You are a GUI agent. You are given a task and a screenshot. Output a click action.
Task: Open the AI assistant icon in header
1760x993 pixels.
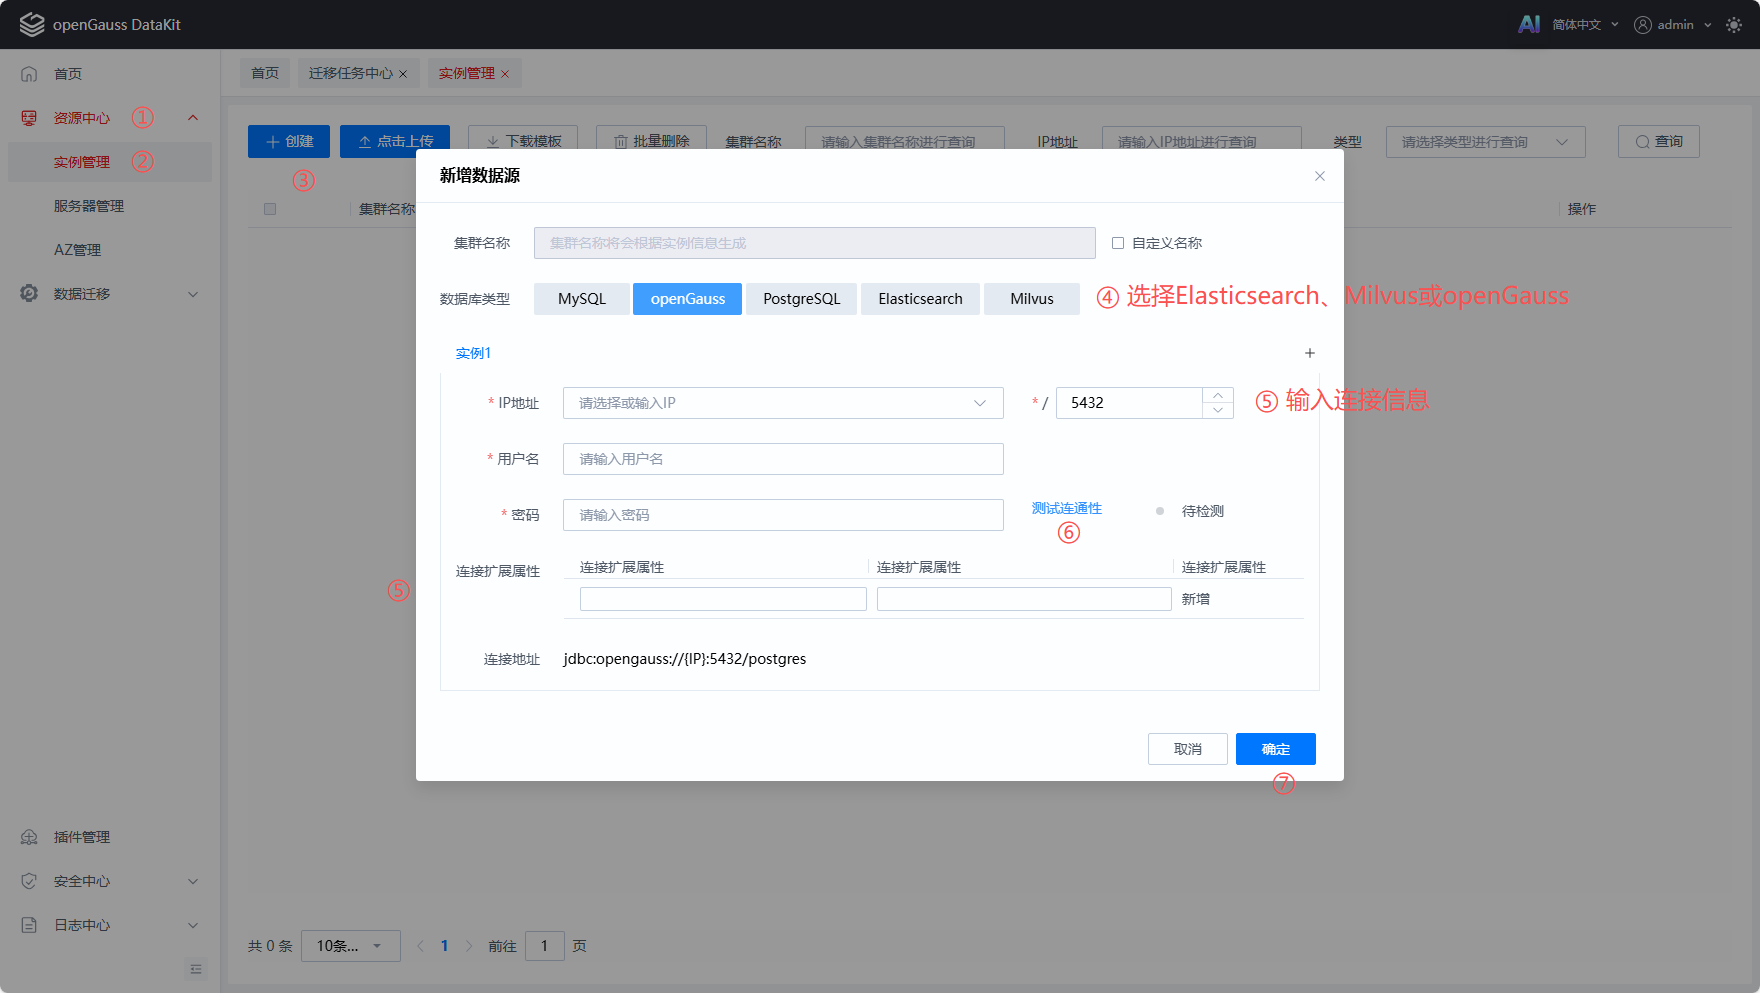1529,24
